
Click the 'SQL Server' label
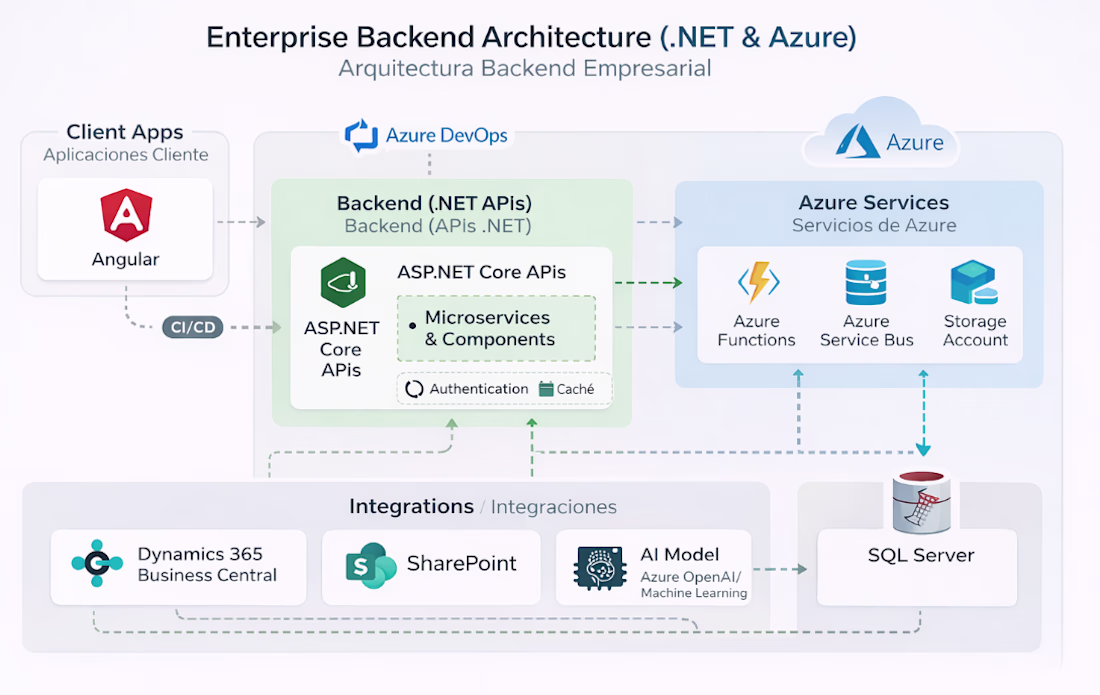point(921,555)
